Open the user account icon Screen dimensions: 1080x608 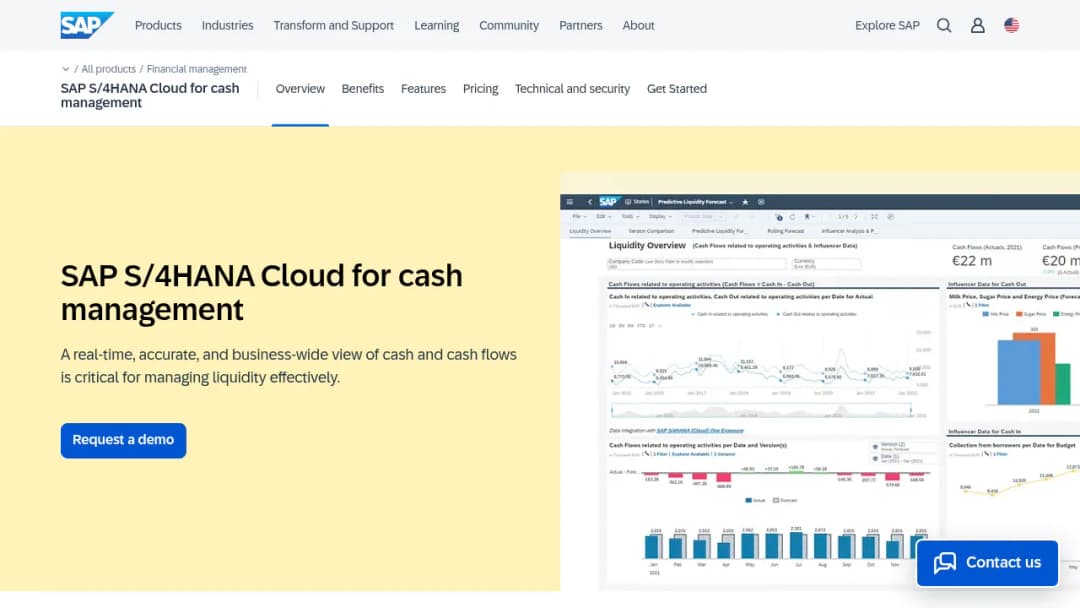977,25
